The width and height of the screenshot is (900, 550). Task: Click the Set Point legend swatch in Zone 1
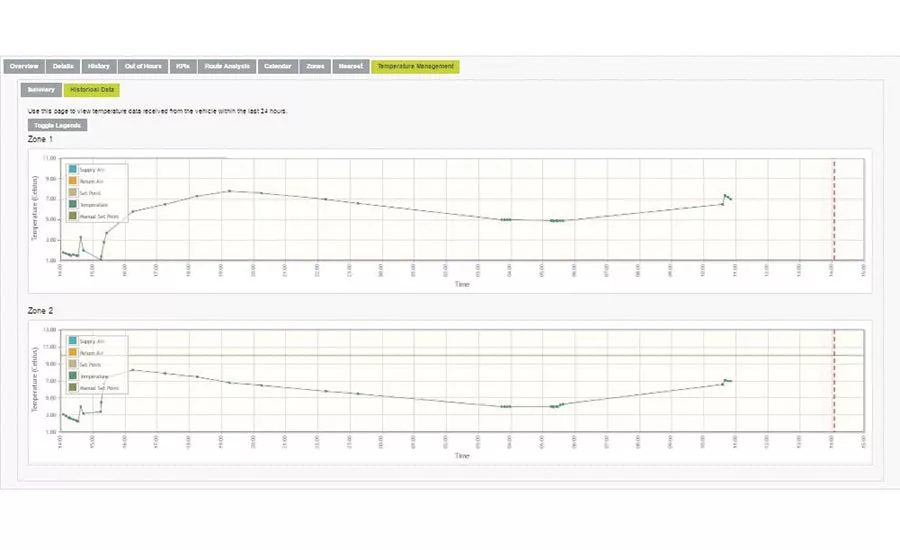click(73, 192)
